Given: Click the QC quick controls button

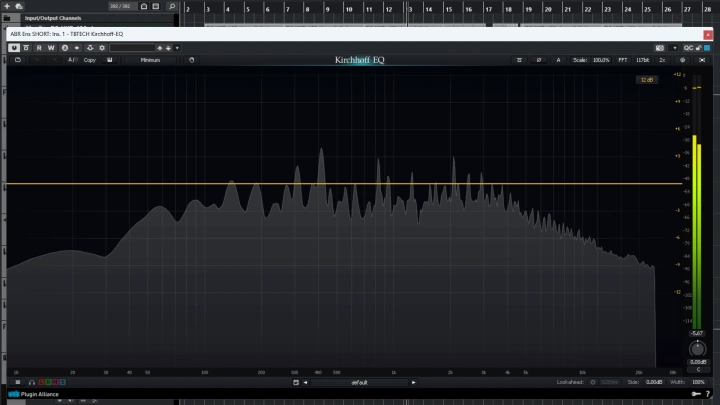Looking at the screenshot, I should pos(688,47).
